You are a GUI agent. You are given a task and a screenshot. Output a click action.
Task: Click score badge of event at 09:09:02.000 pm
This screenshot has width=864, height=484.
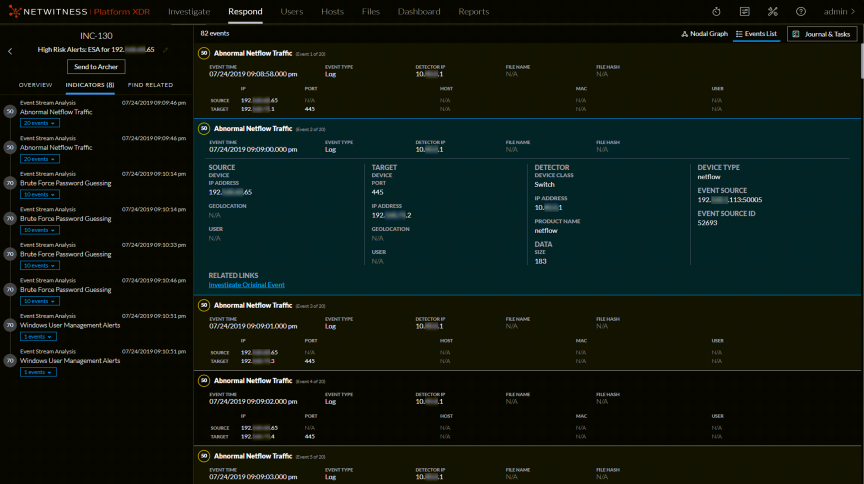pyautogui.click(x=204, y=381)
